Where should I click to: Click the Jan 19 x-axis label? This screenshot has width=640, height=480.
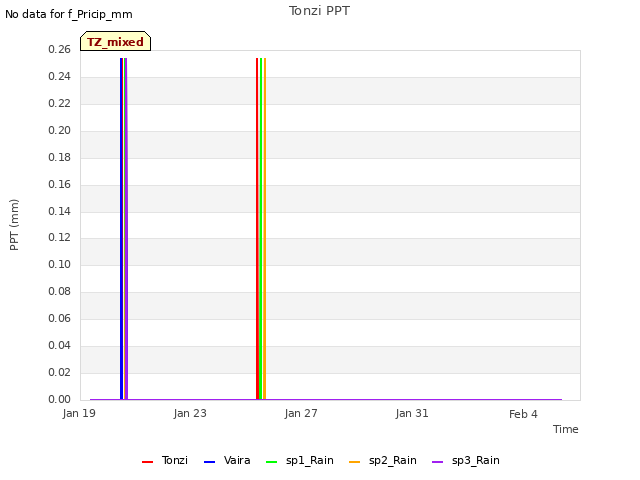(x=79, y=413)
